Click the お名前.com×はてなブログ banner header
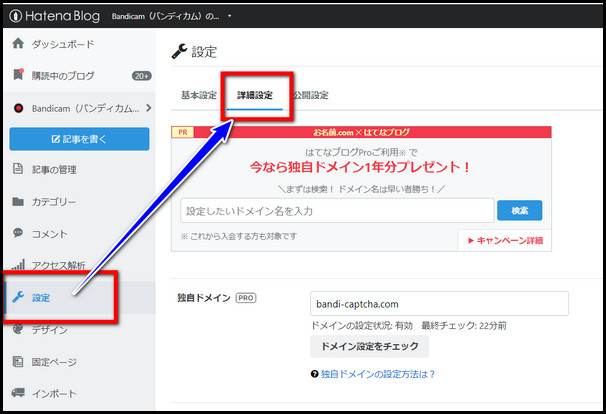606x414 pixels. click(361, 132)
